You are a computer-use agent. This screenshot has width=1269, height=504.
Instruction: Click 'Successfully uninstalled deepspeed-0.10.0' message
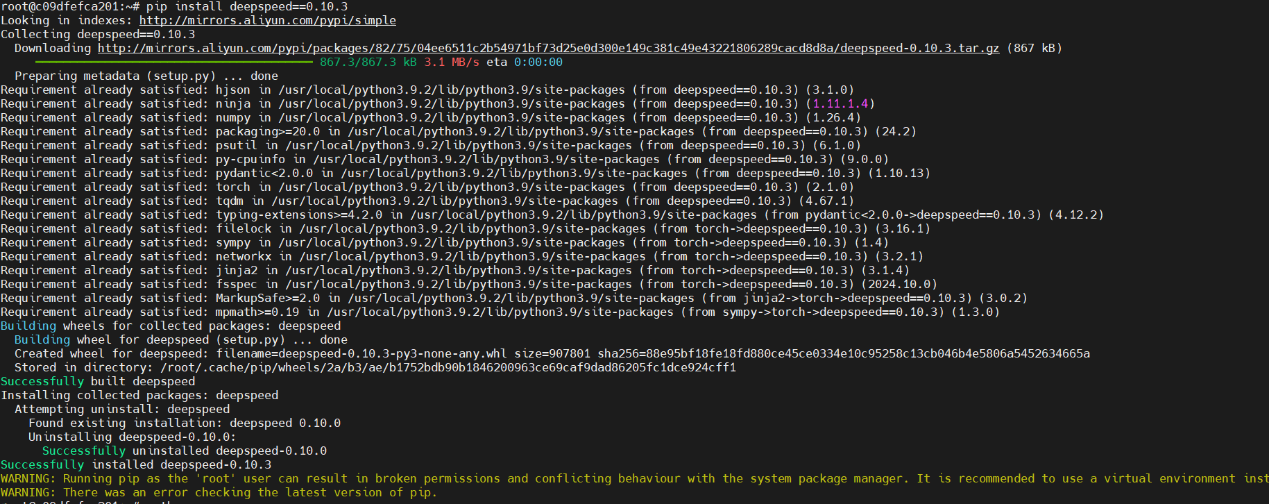tap(184, 452)
